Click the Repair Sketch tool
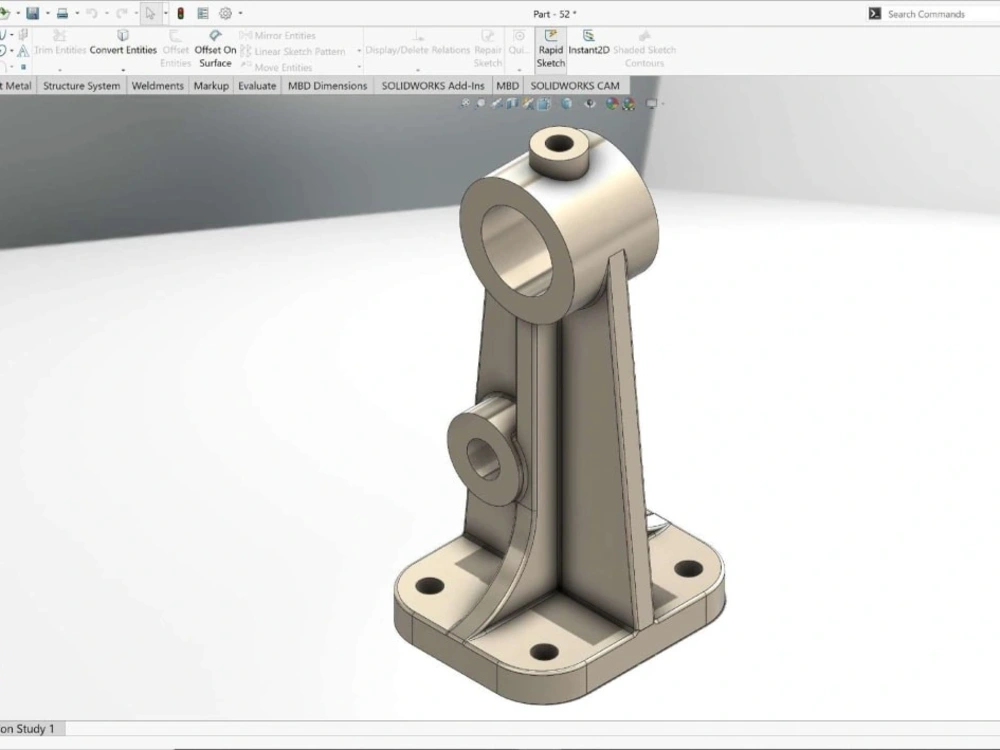Viewport: 1000px width, 750px height. [488, 49]
